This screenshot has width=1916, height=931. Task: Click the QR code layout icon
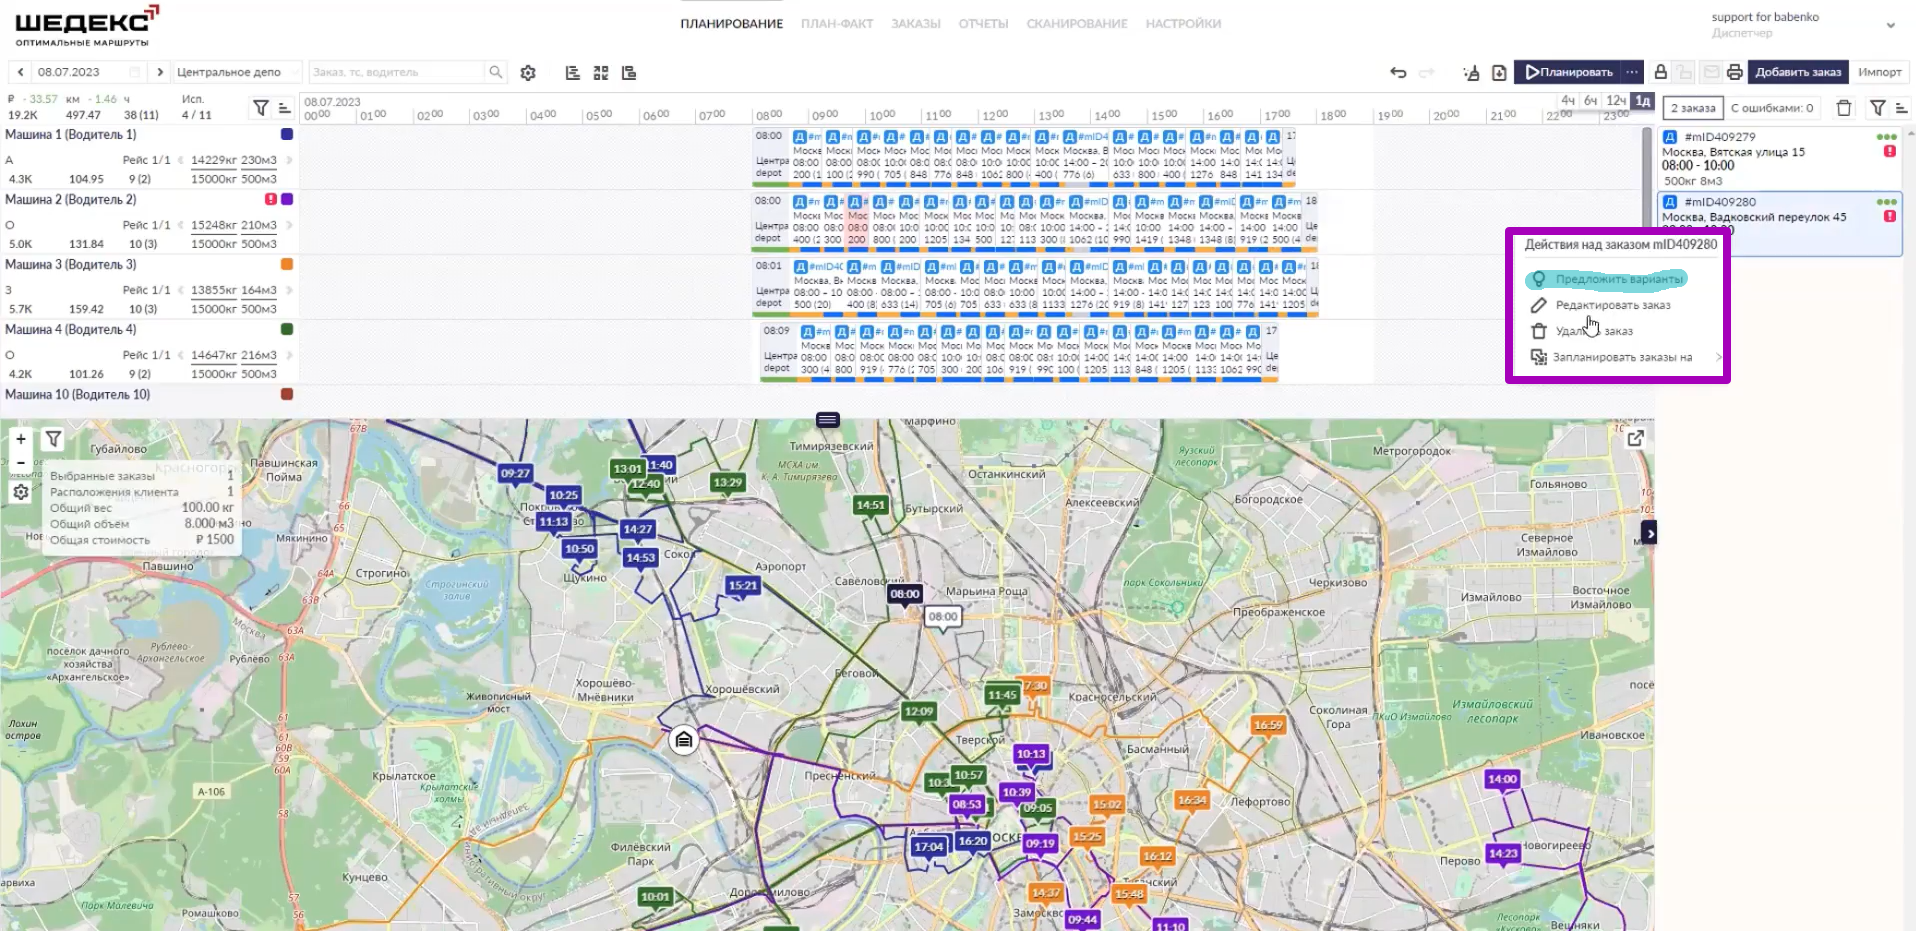pyautogui.click(x=601, y=72)
